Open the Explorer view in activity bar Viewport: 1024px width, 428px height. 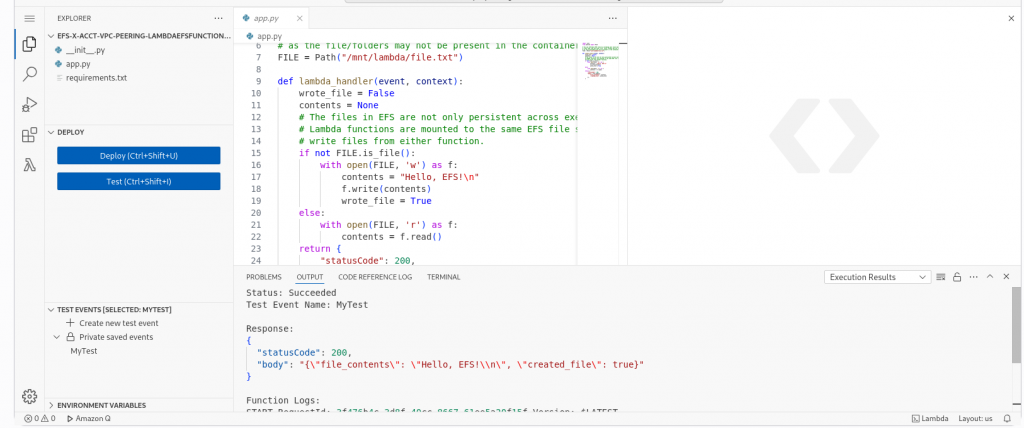29,44
